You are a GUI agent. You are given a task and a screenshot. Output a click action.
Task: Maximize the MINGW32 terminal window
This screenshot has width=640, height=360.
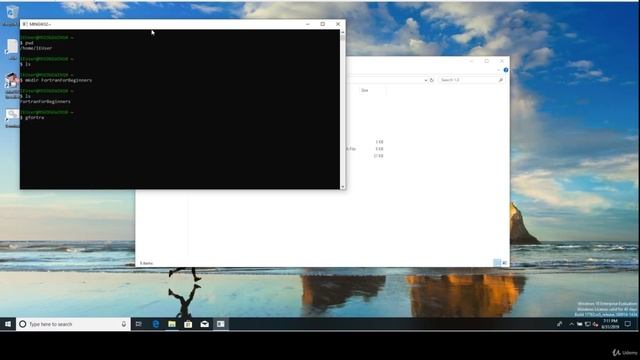click(x=323, y=24)
